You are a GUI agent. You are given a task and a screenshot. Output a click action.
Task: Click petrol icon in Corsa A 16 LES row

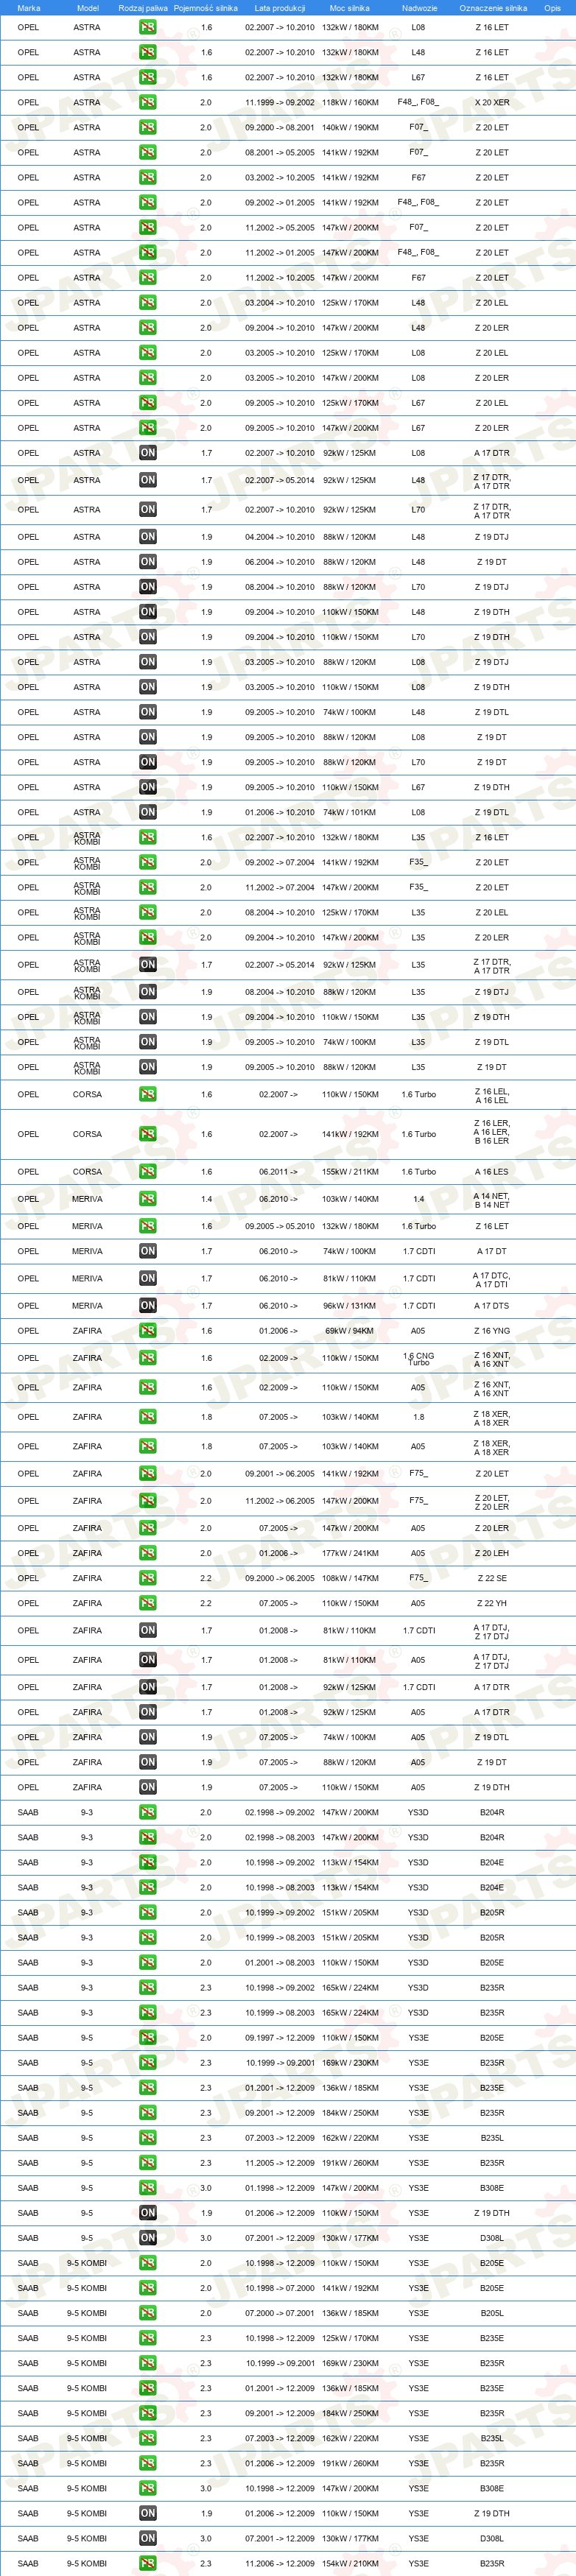point(148,1172)
